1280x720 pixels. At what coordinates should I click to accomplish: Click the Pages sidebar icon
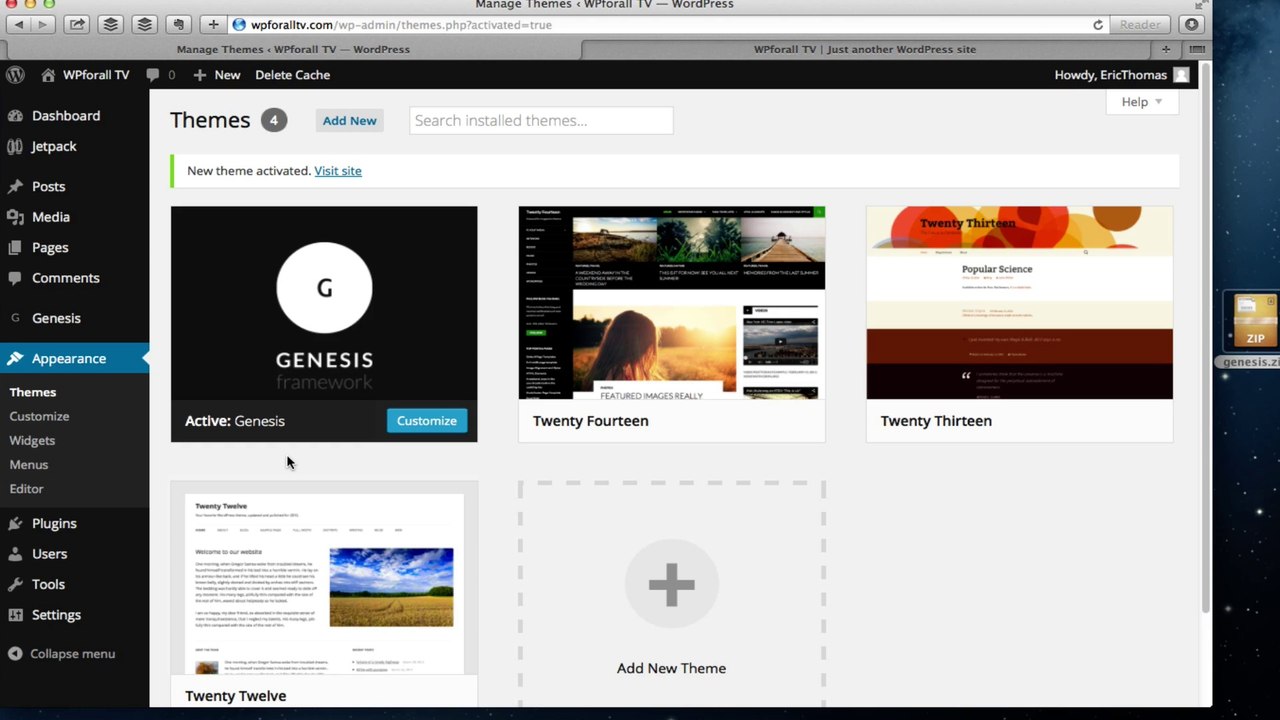(15, 247)
